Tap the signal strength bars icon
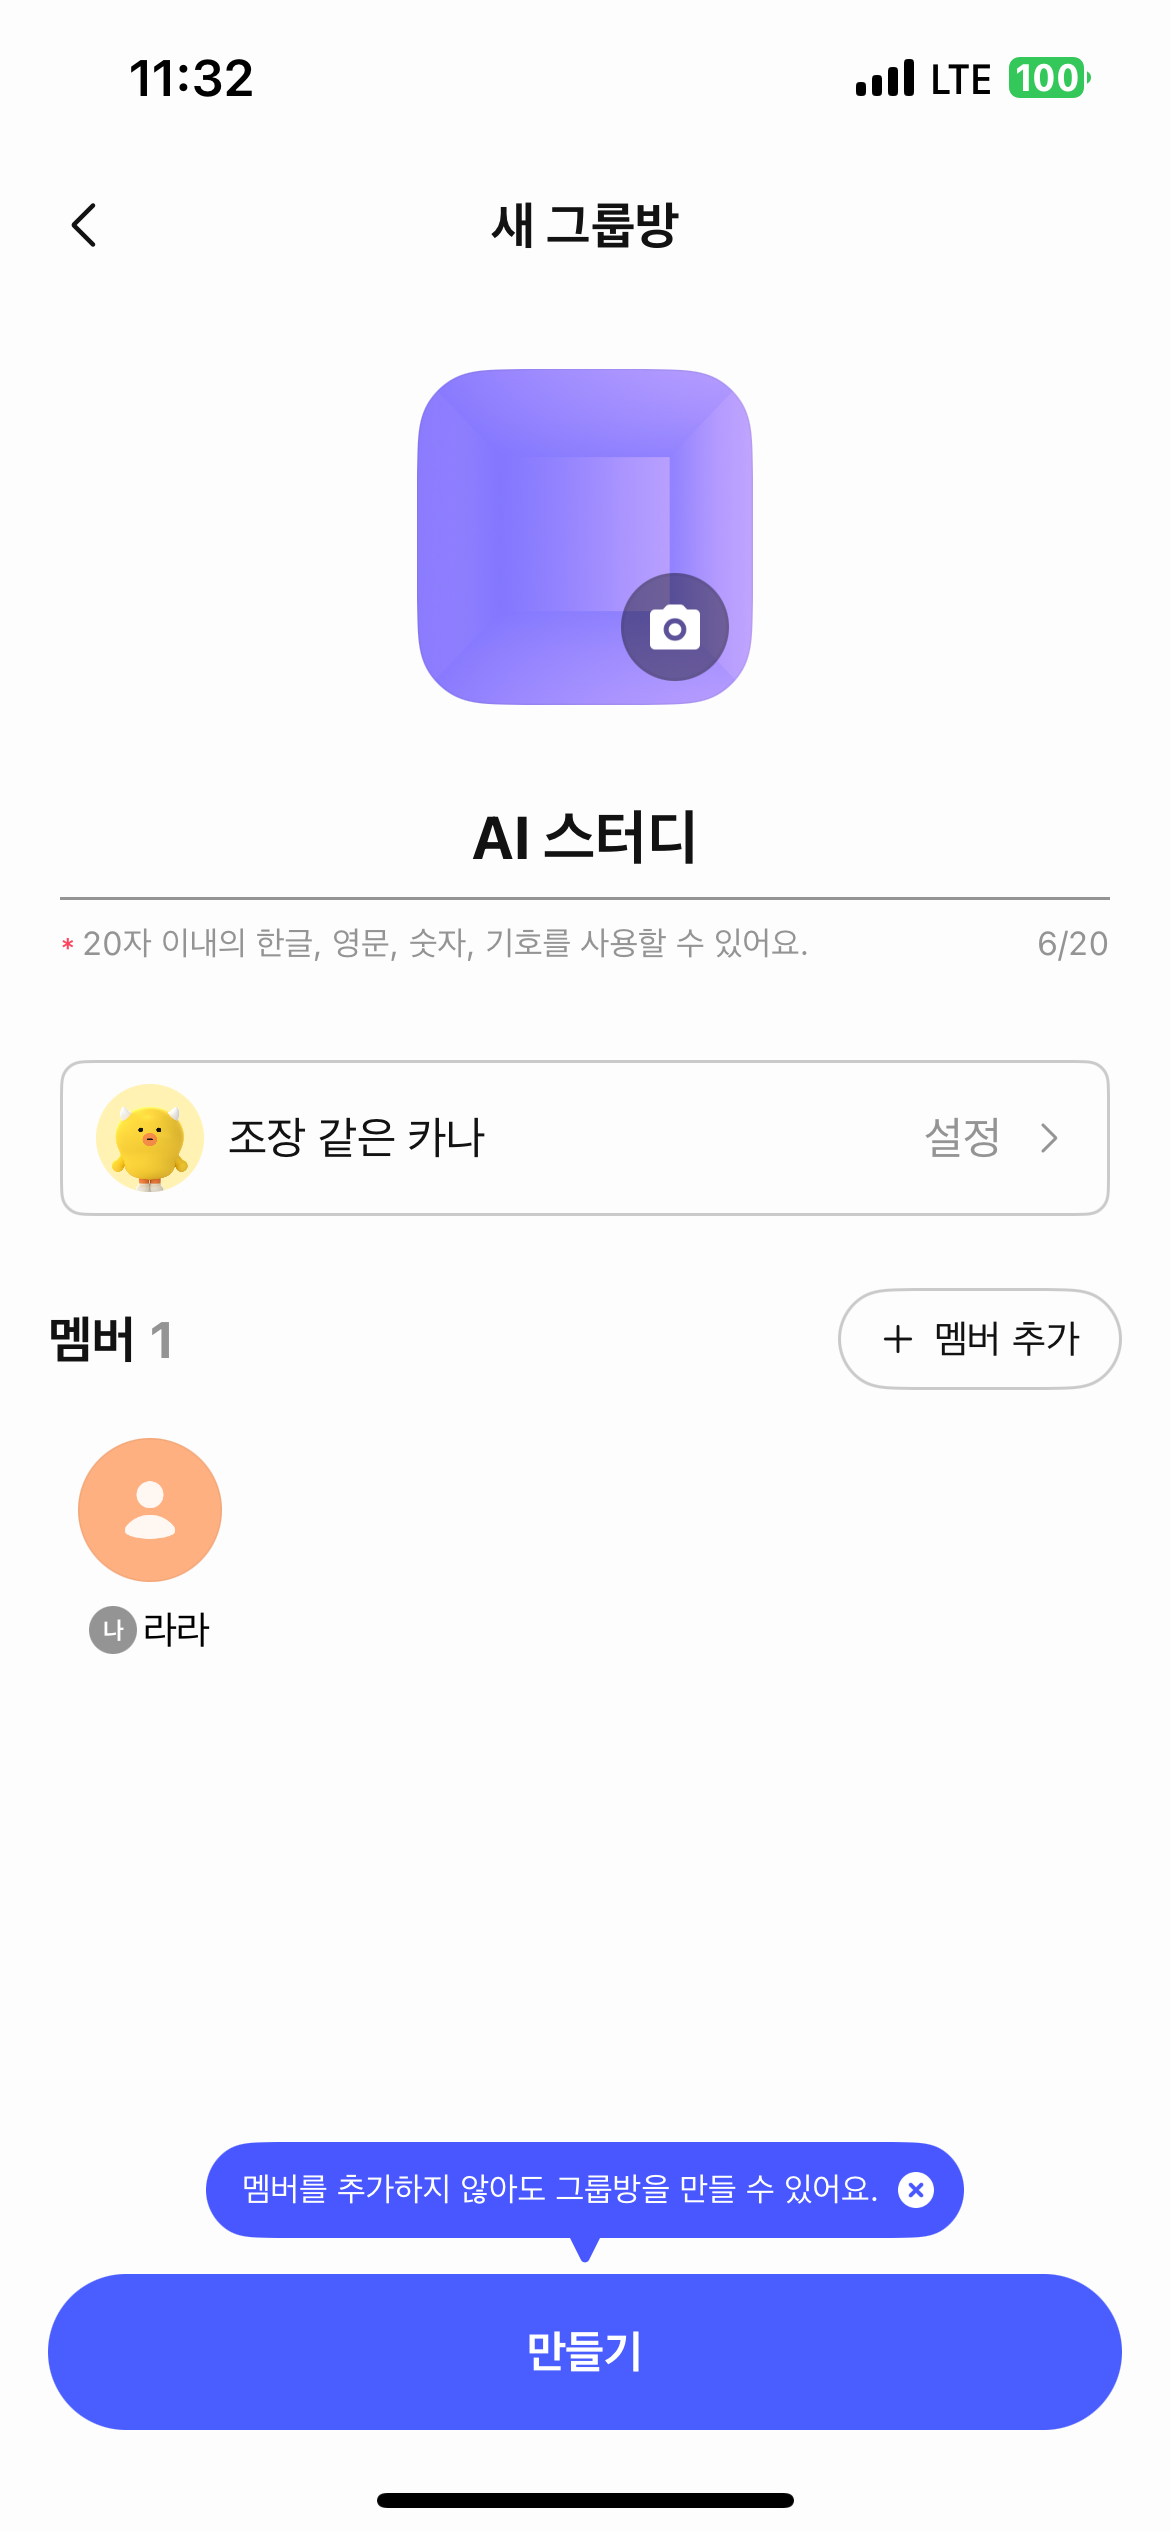The image size is (1170, 2532). pyautogui.click(x=885, y=79)
